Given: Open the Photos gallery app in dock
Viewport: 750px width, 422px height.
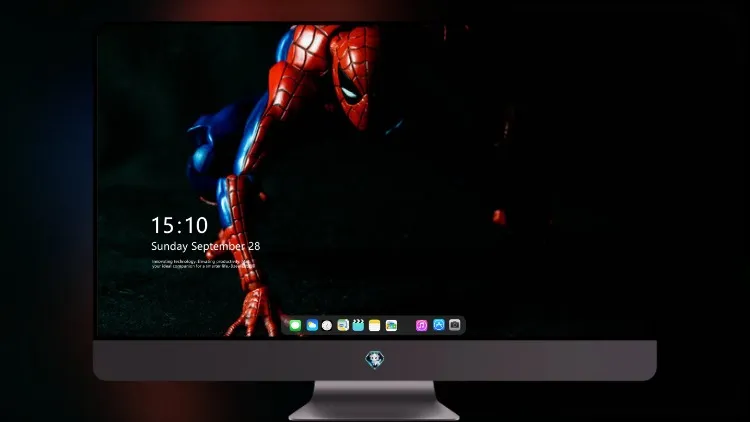Looking at the screenshot, I should tap(391, 325).
